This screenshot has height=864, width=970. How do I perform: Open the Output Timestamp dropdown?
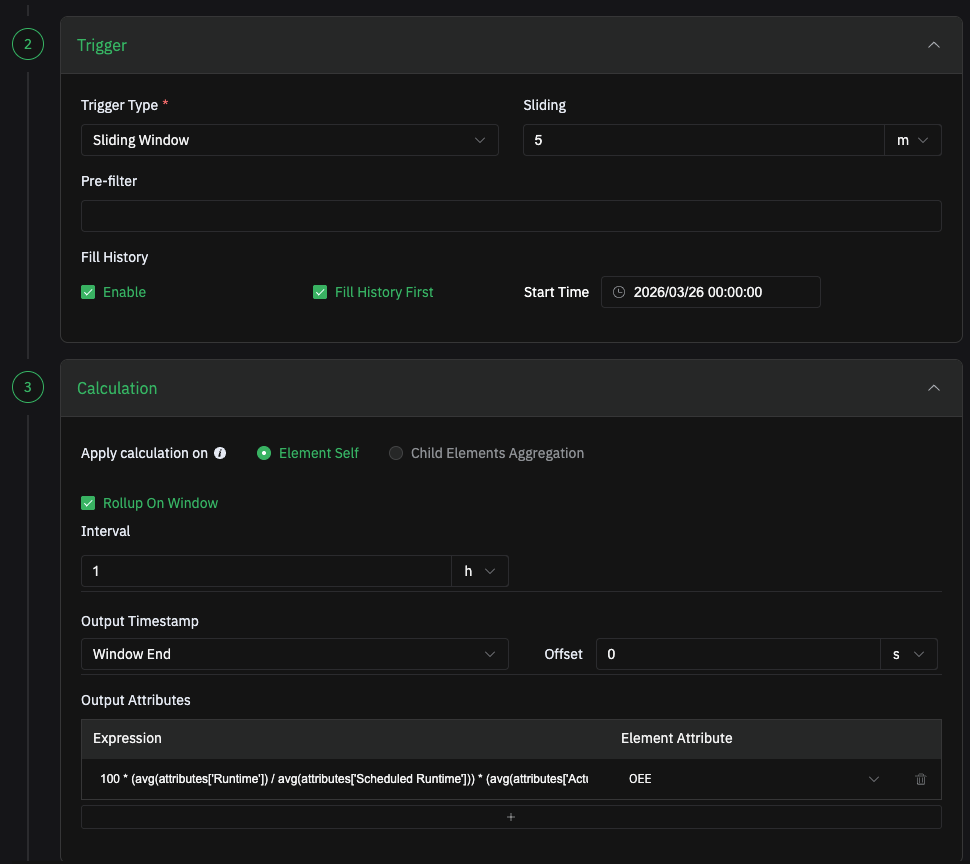294,654
